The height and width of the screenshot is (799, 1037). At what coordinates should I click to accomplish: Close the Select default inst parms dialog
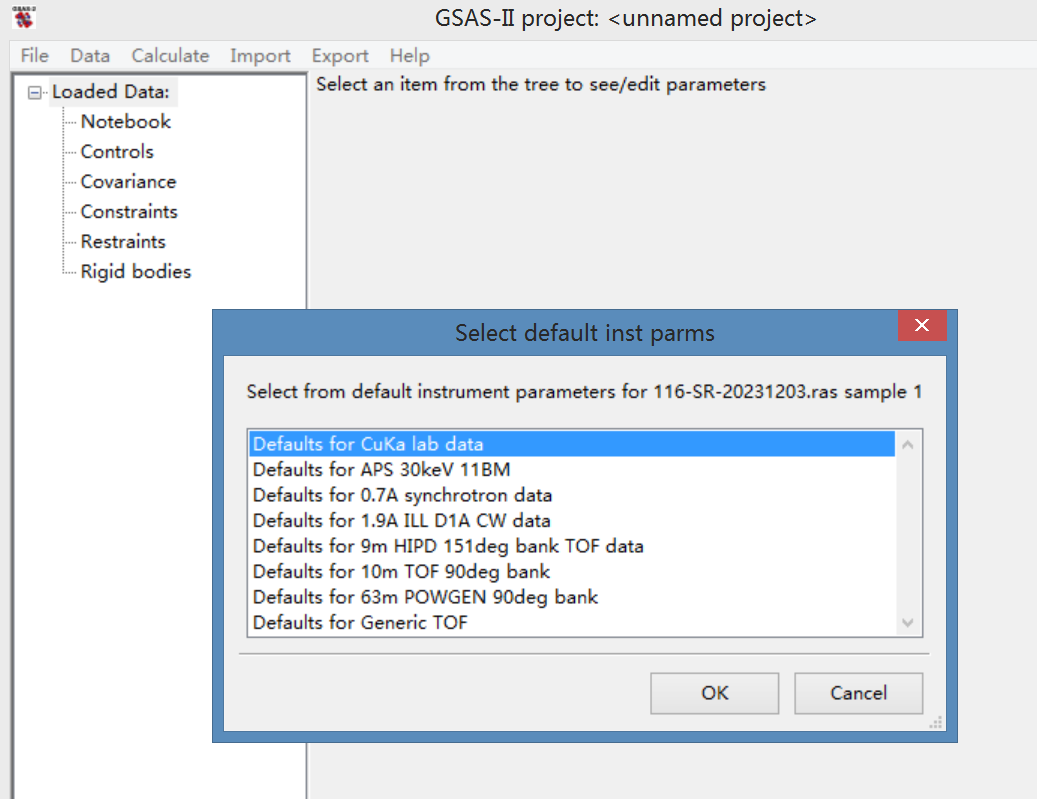coord(921,325)
